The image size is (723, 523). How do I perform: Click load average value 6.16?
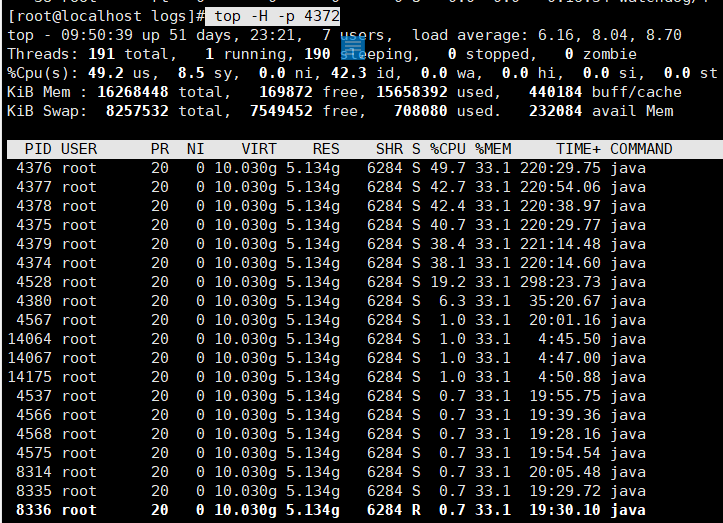pos(556,35)
